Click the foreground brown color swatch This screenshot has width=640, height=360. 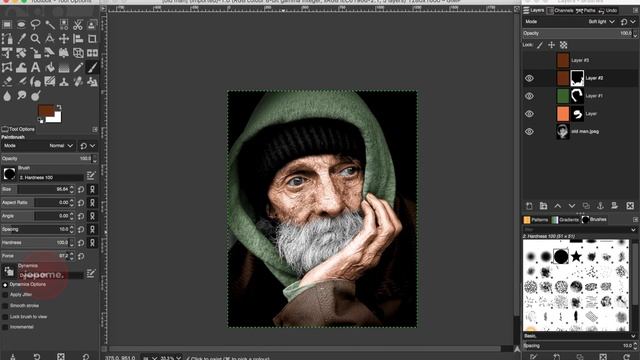click(x=45, y=110)
